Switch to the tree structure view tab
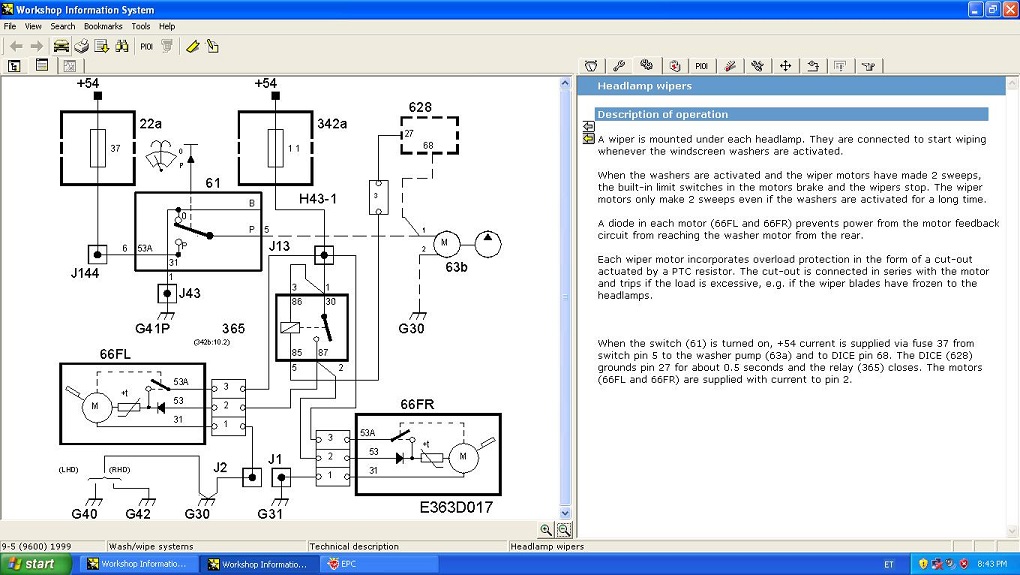 (x=14, y=66)
